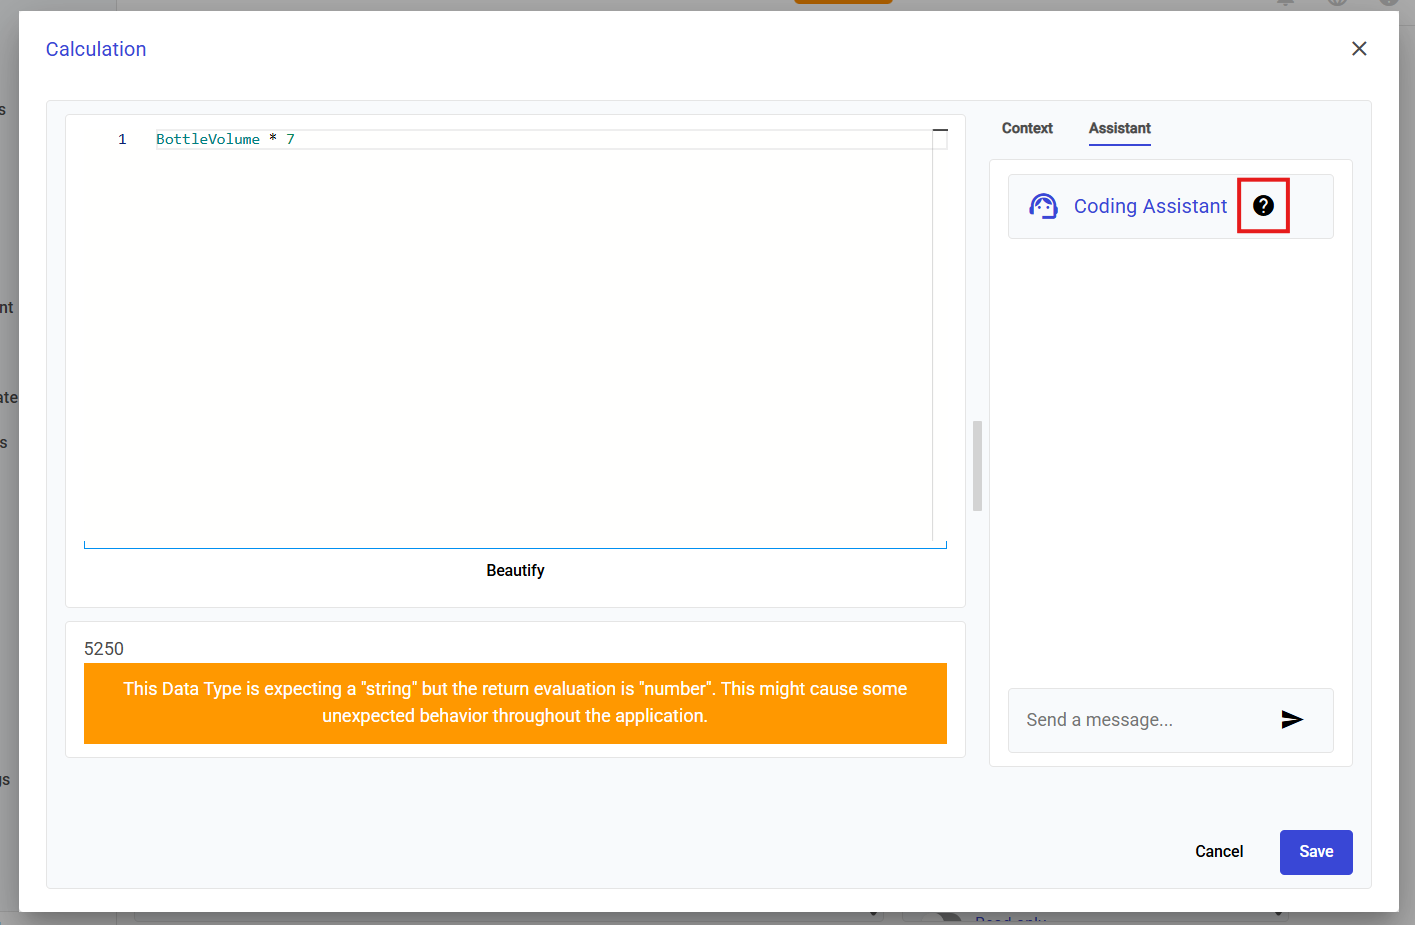Beautify the calculation code

click(x=515, y=570)
